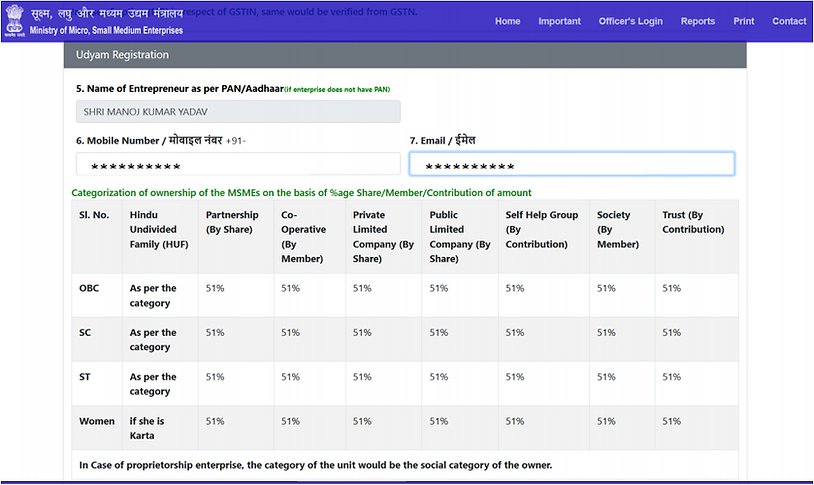This screenshot has height=485, width=814.
Task: Focus the Mobile Number input field
Action: (238, 164)
